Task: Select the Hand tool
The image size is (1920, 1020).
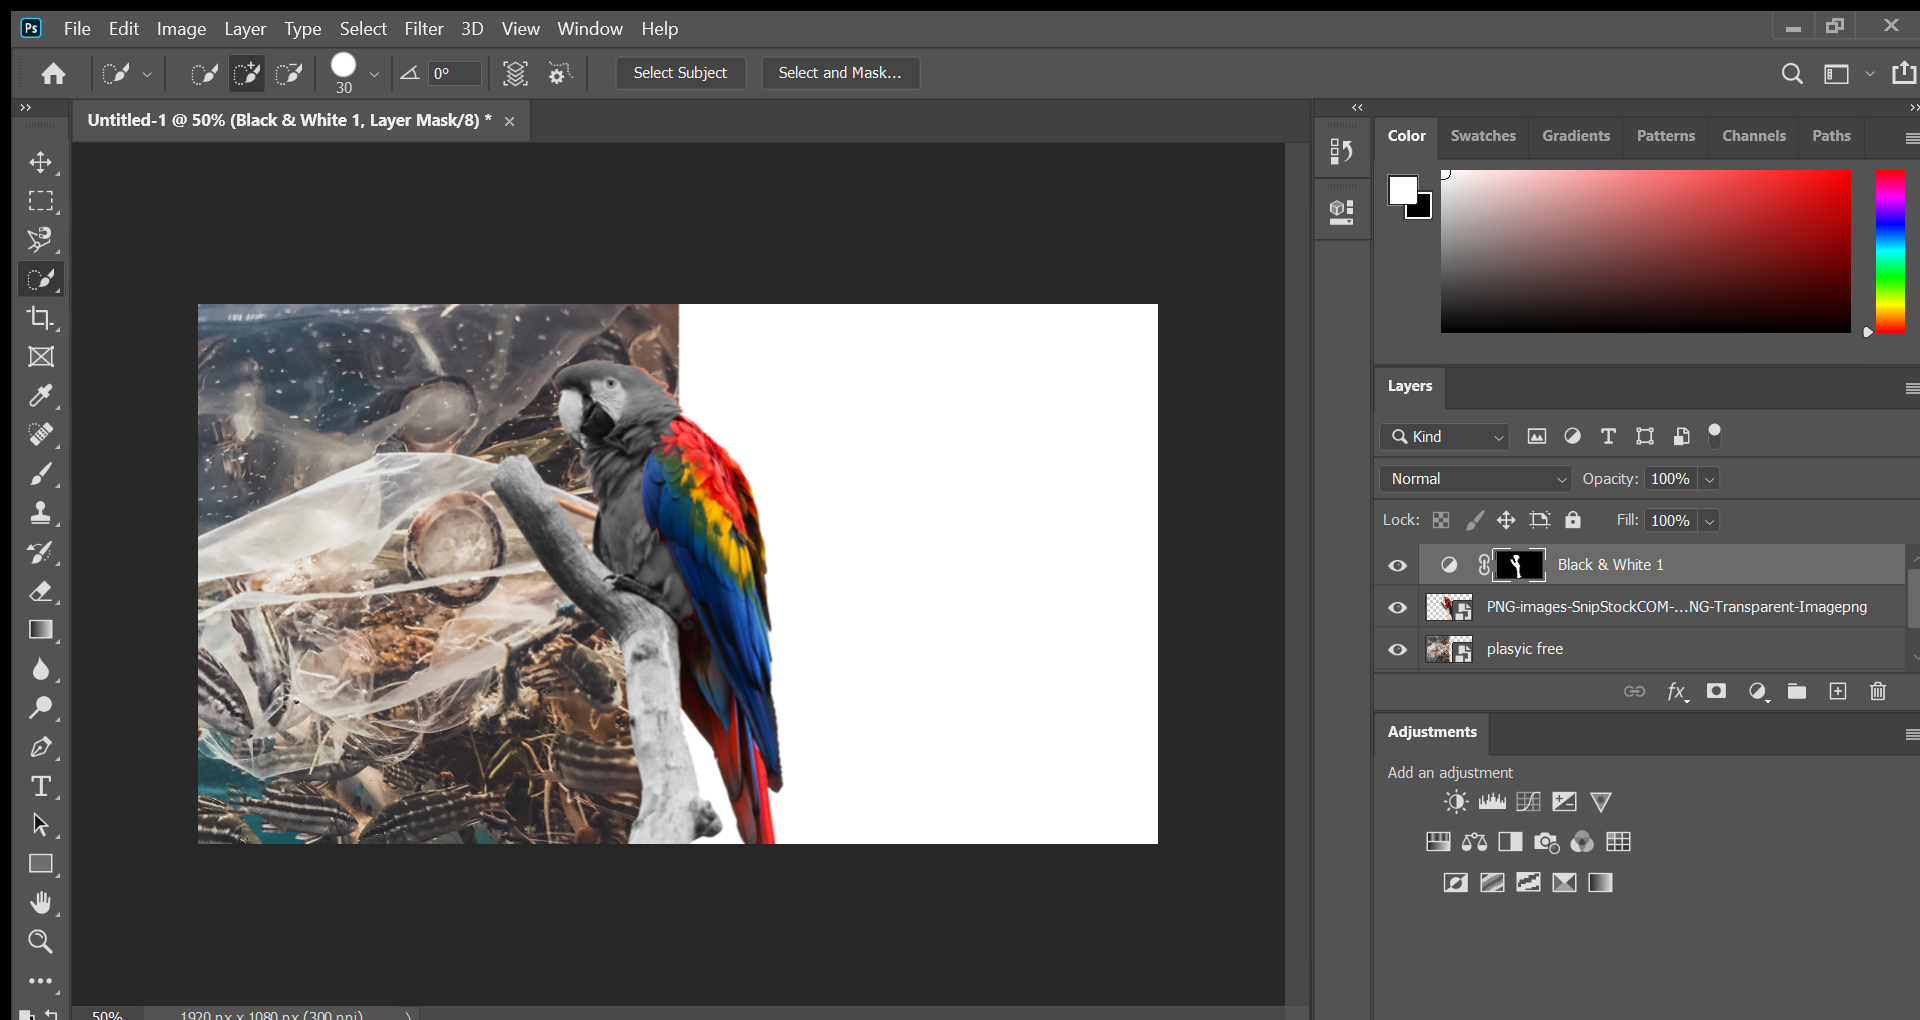Action: 41,903
